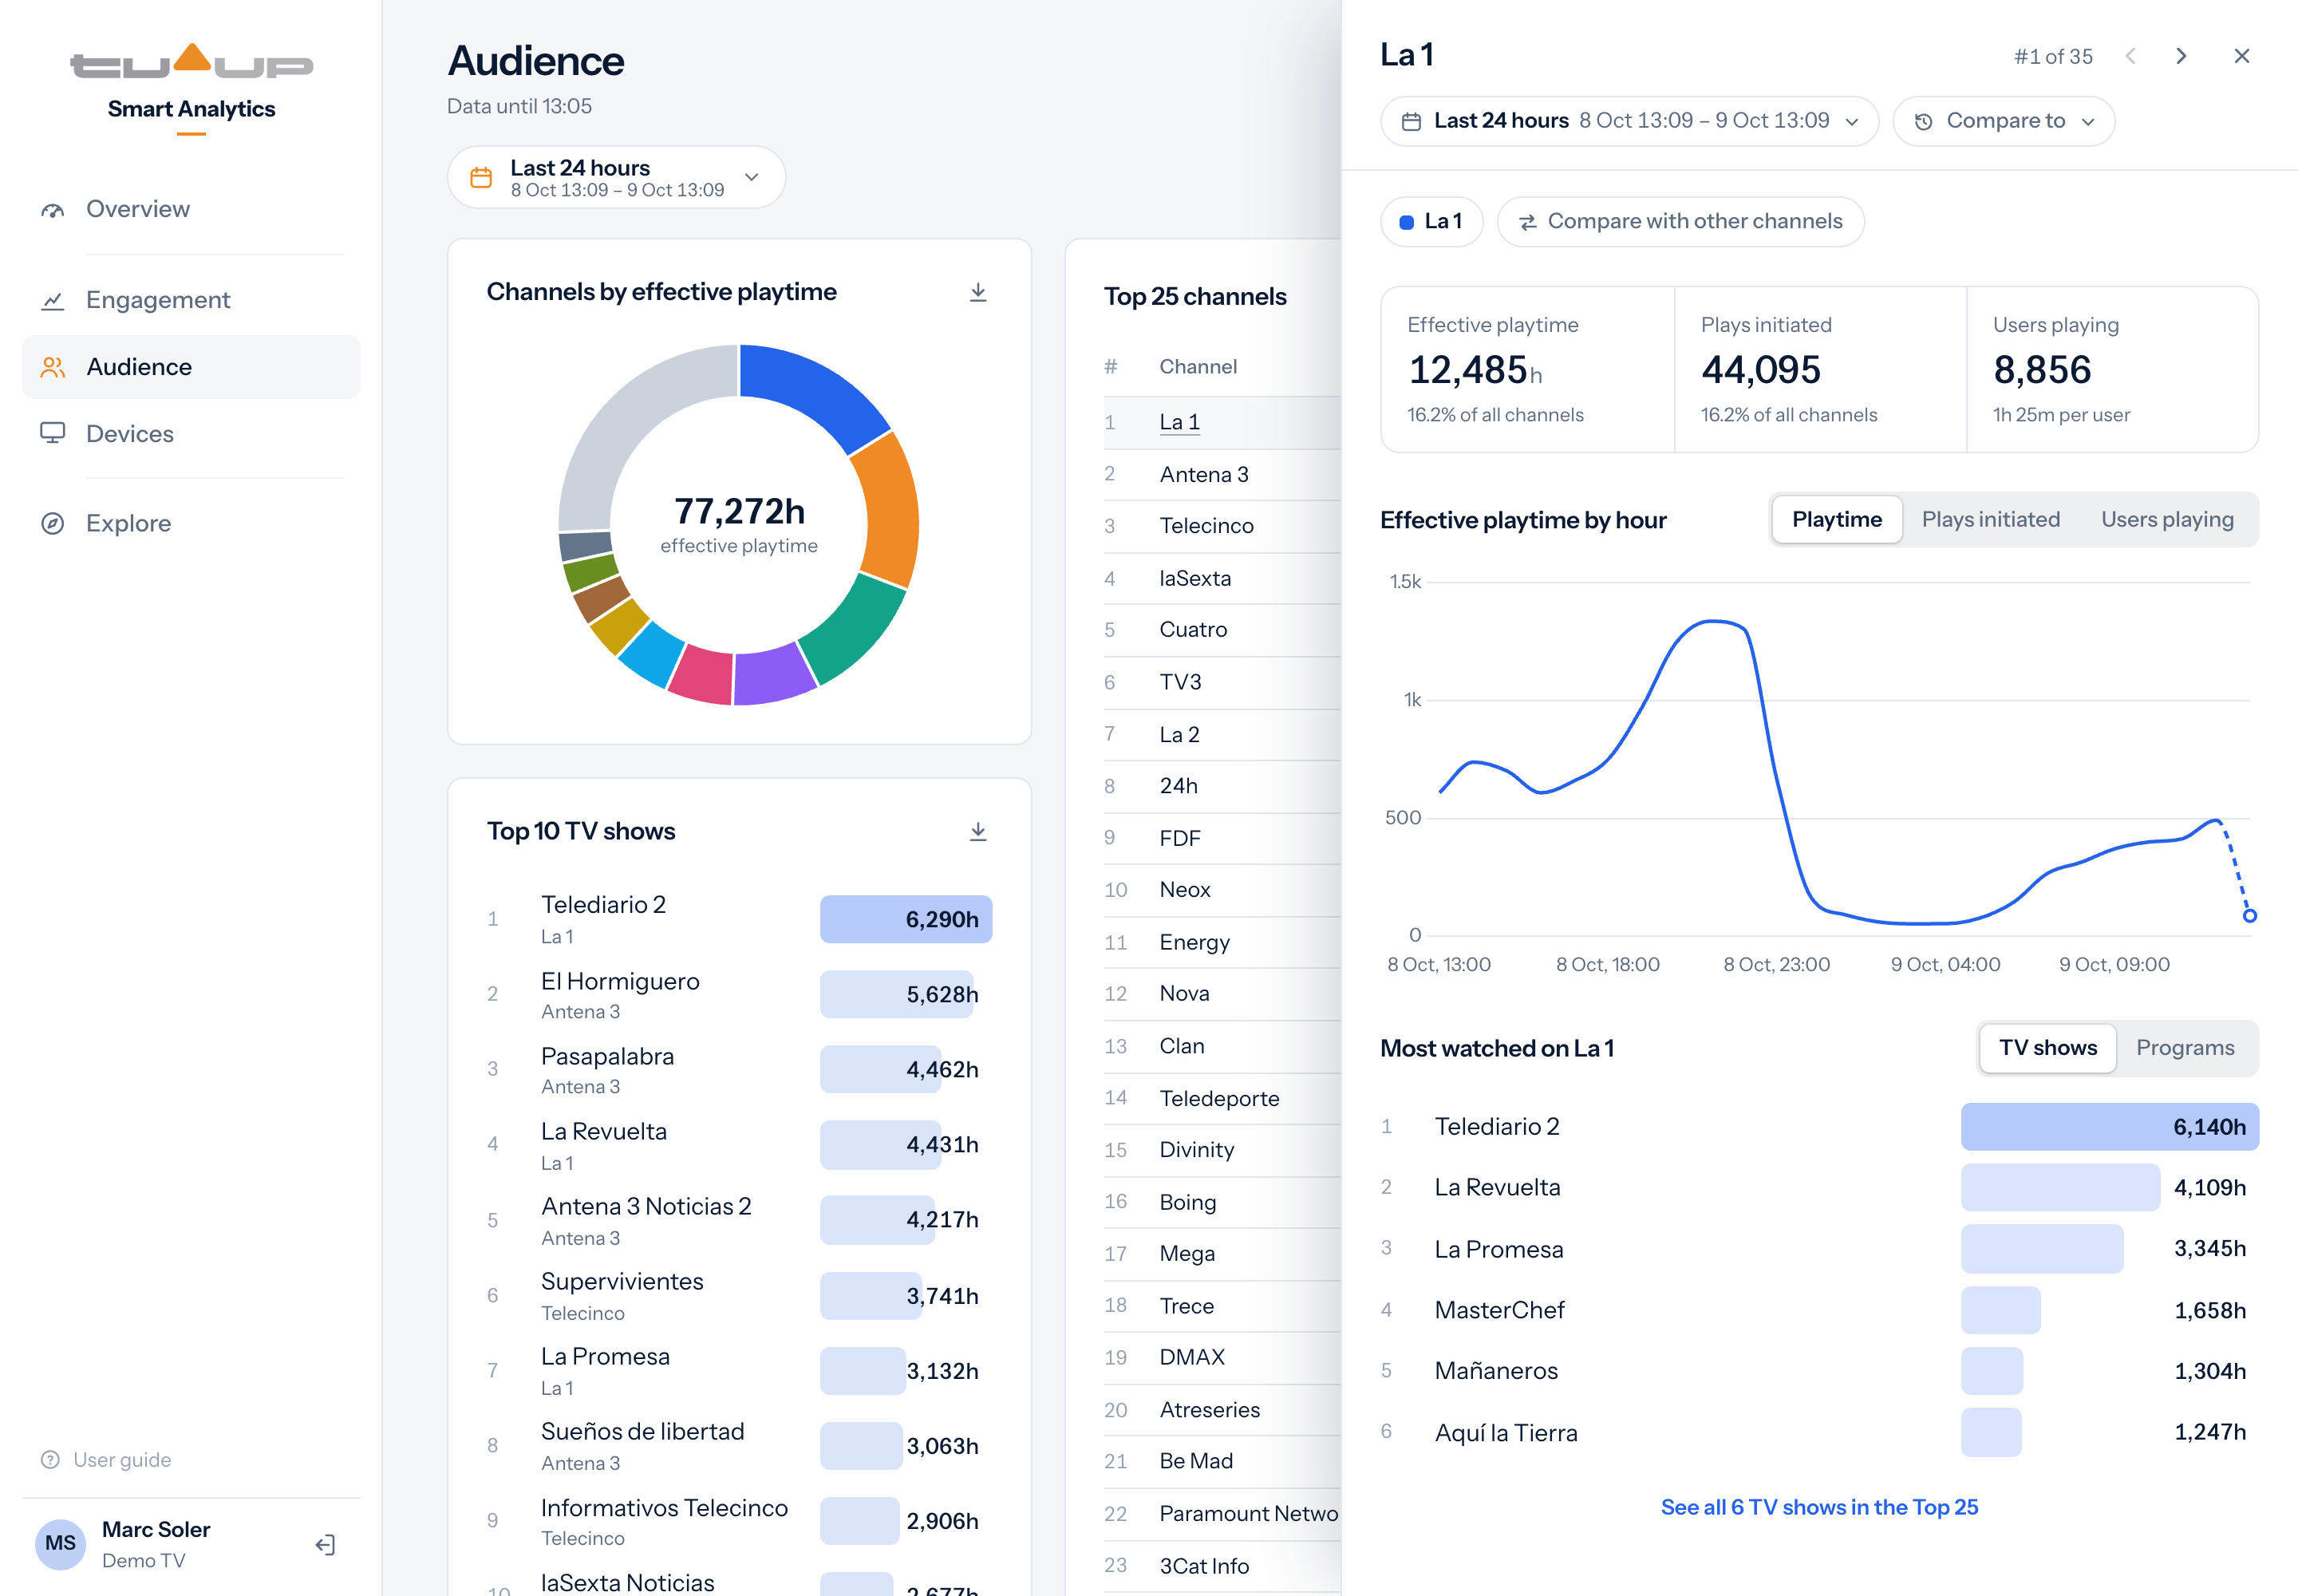Viewport: 2298px width, 1596px height.
Task: Click See all 6 TV shows link
Action: pyautogui.click(x=1819, y=1507)
